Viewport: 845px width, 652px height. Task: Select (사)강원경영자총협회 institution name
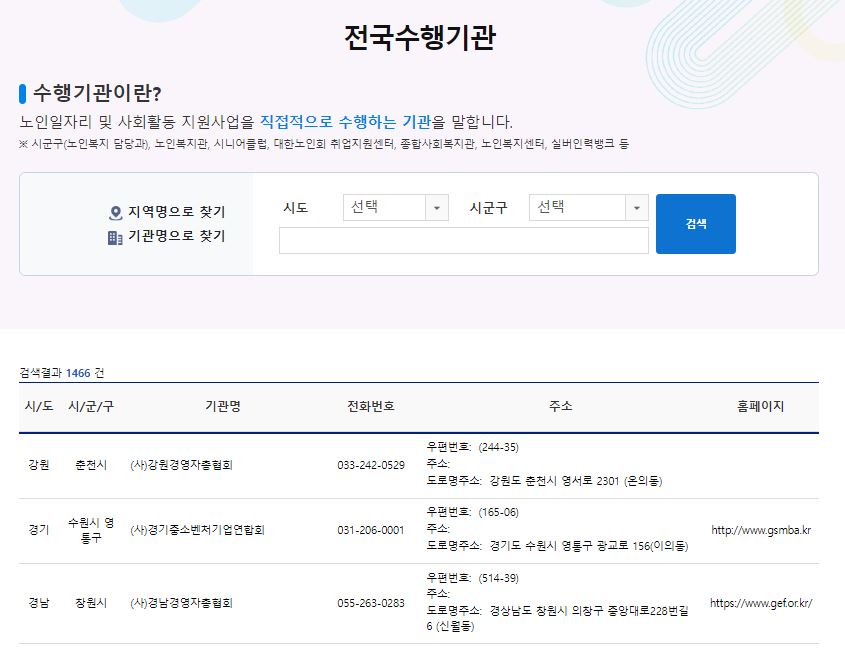click(x=182, y=465)
